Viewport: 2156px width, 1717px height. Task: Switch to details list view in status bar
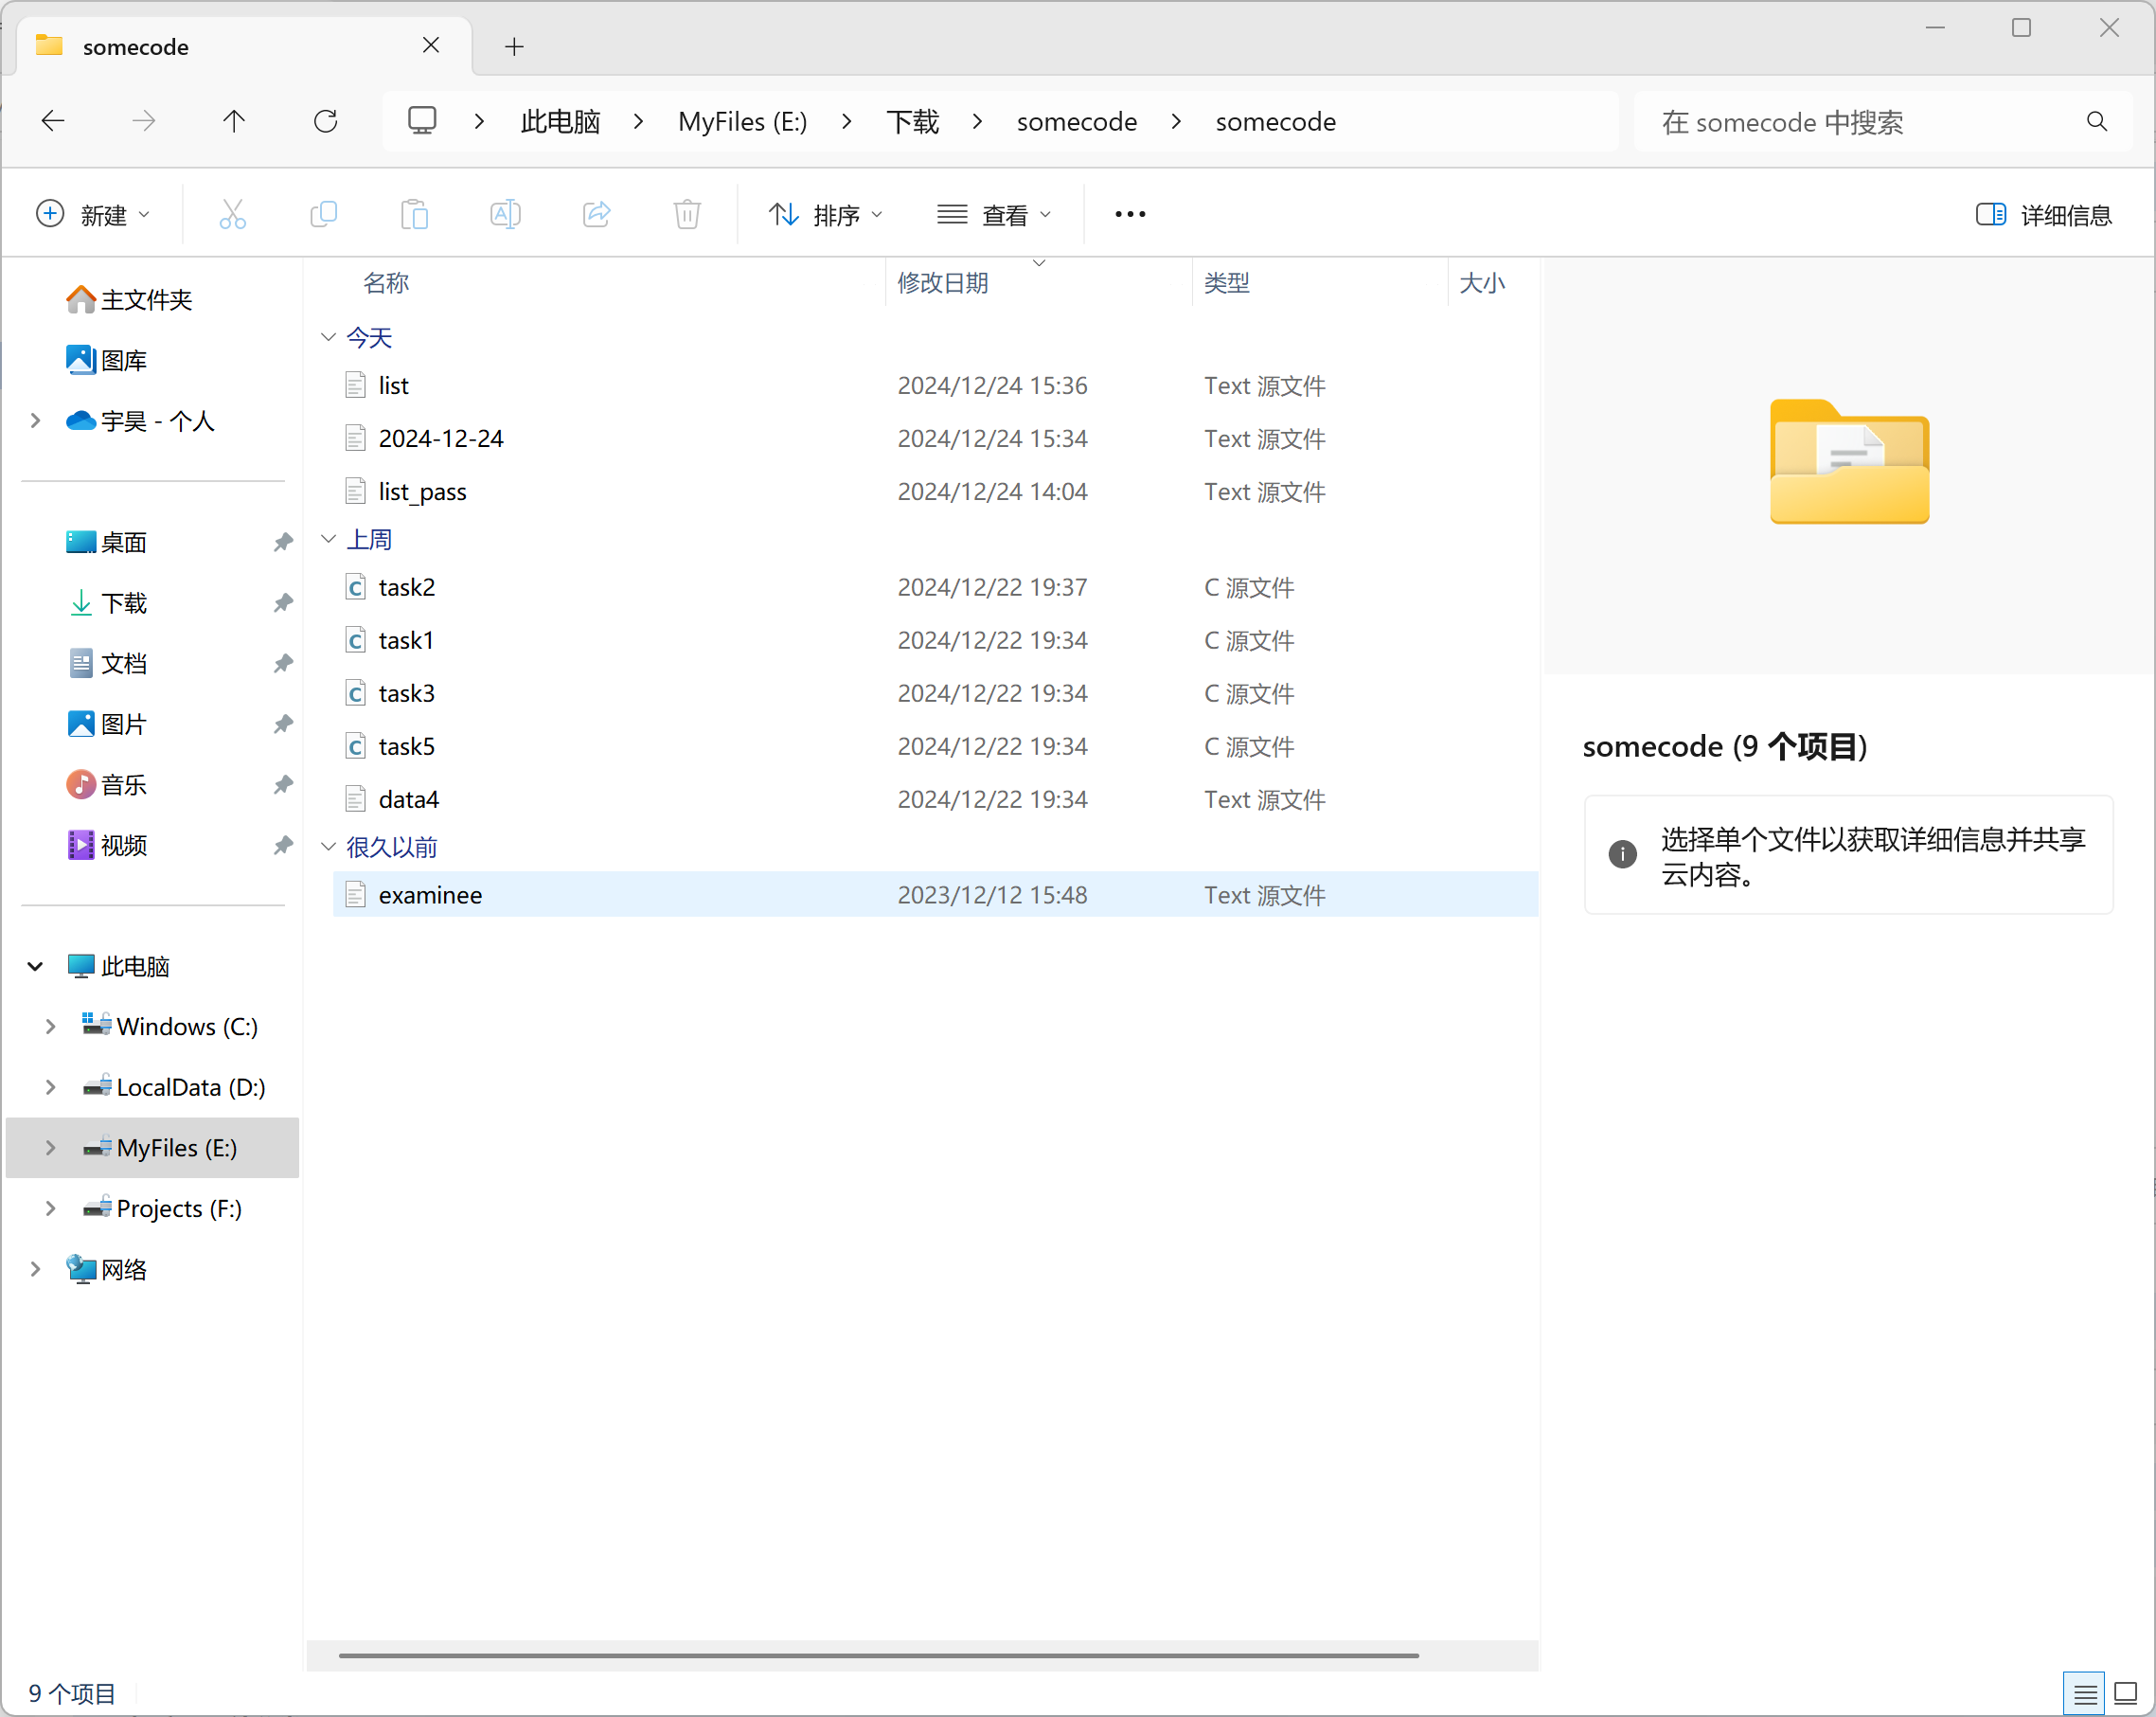pyautogui.click(x=2084, y=1693)
